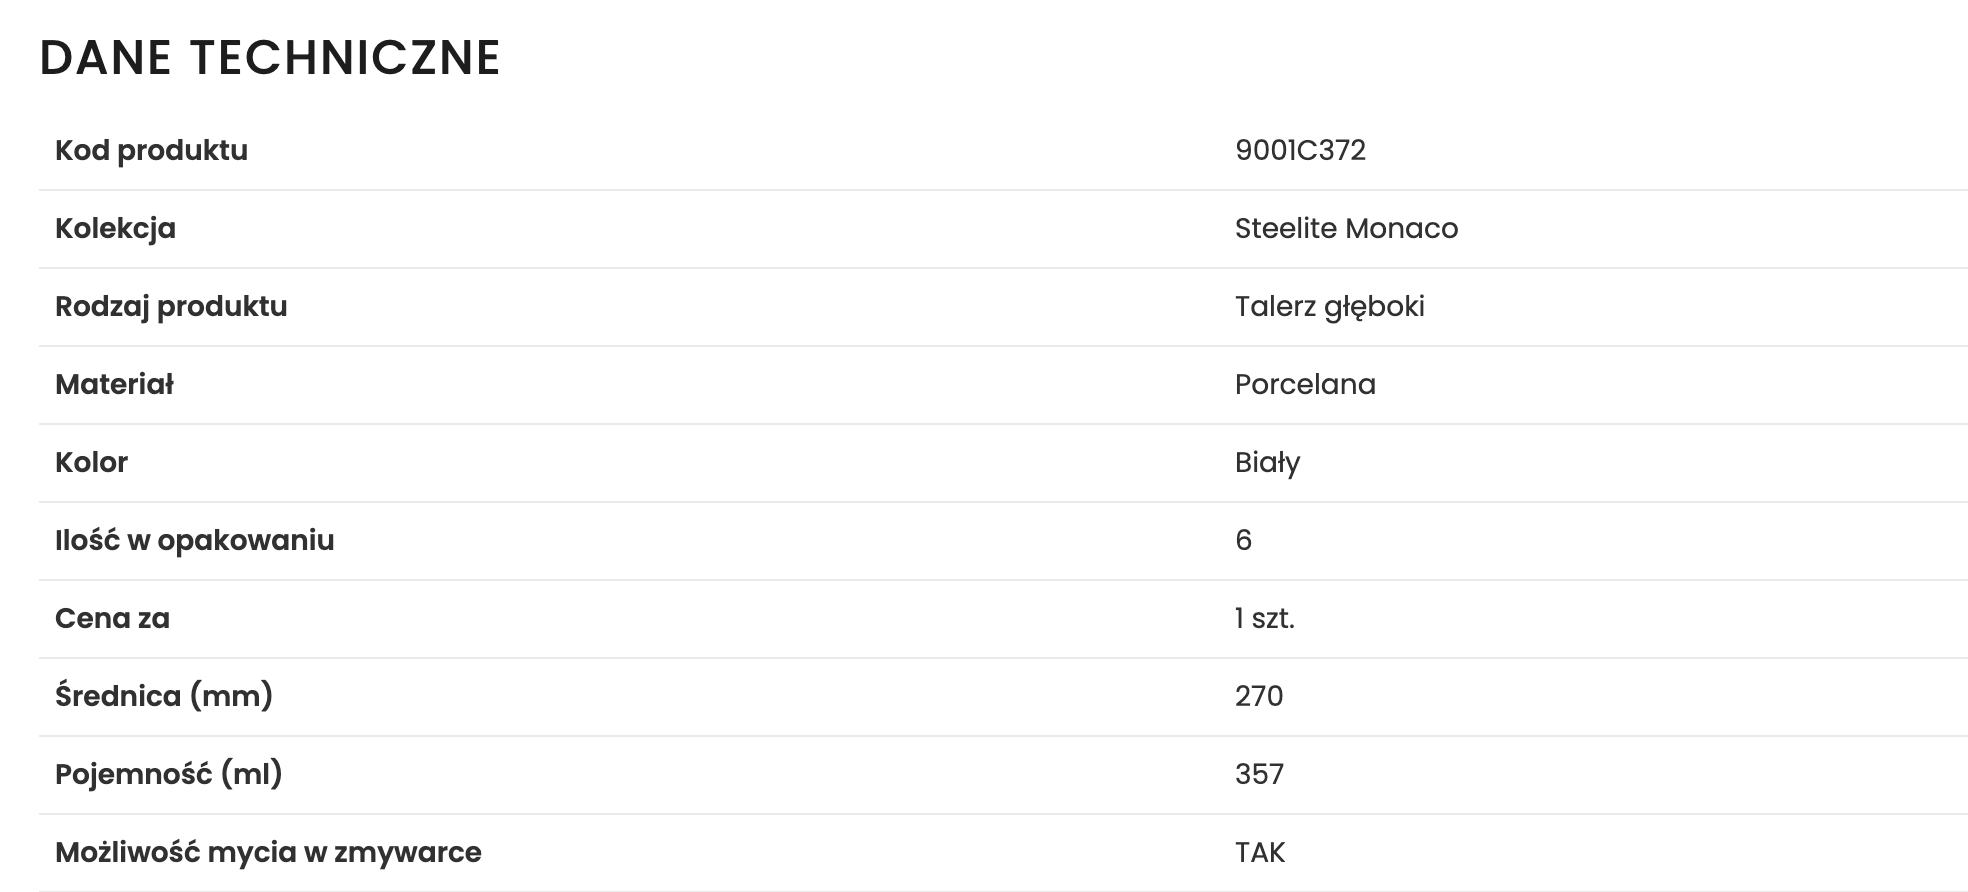Click the package quantity value 6
Viewport: 1968px width, 892px height.
[1243, 540]
